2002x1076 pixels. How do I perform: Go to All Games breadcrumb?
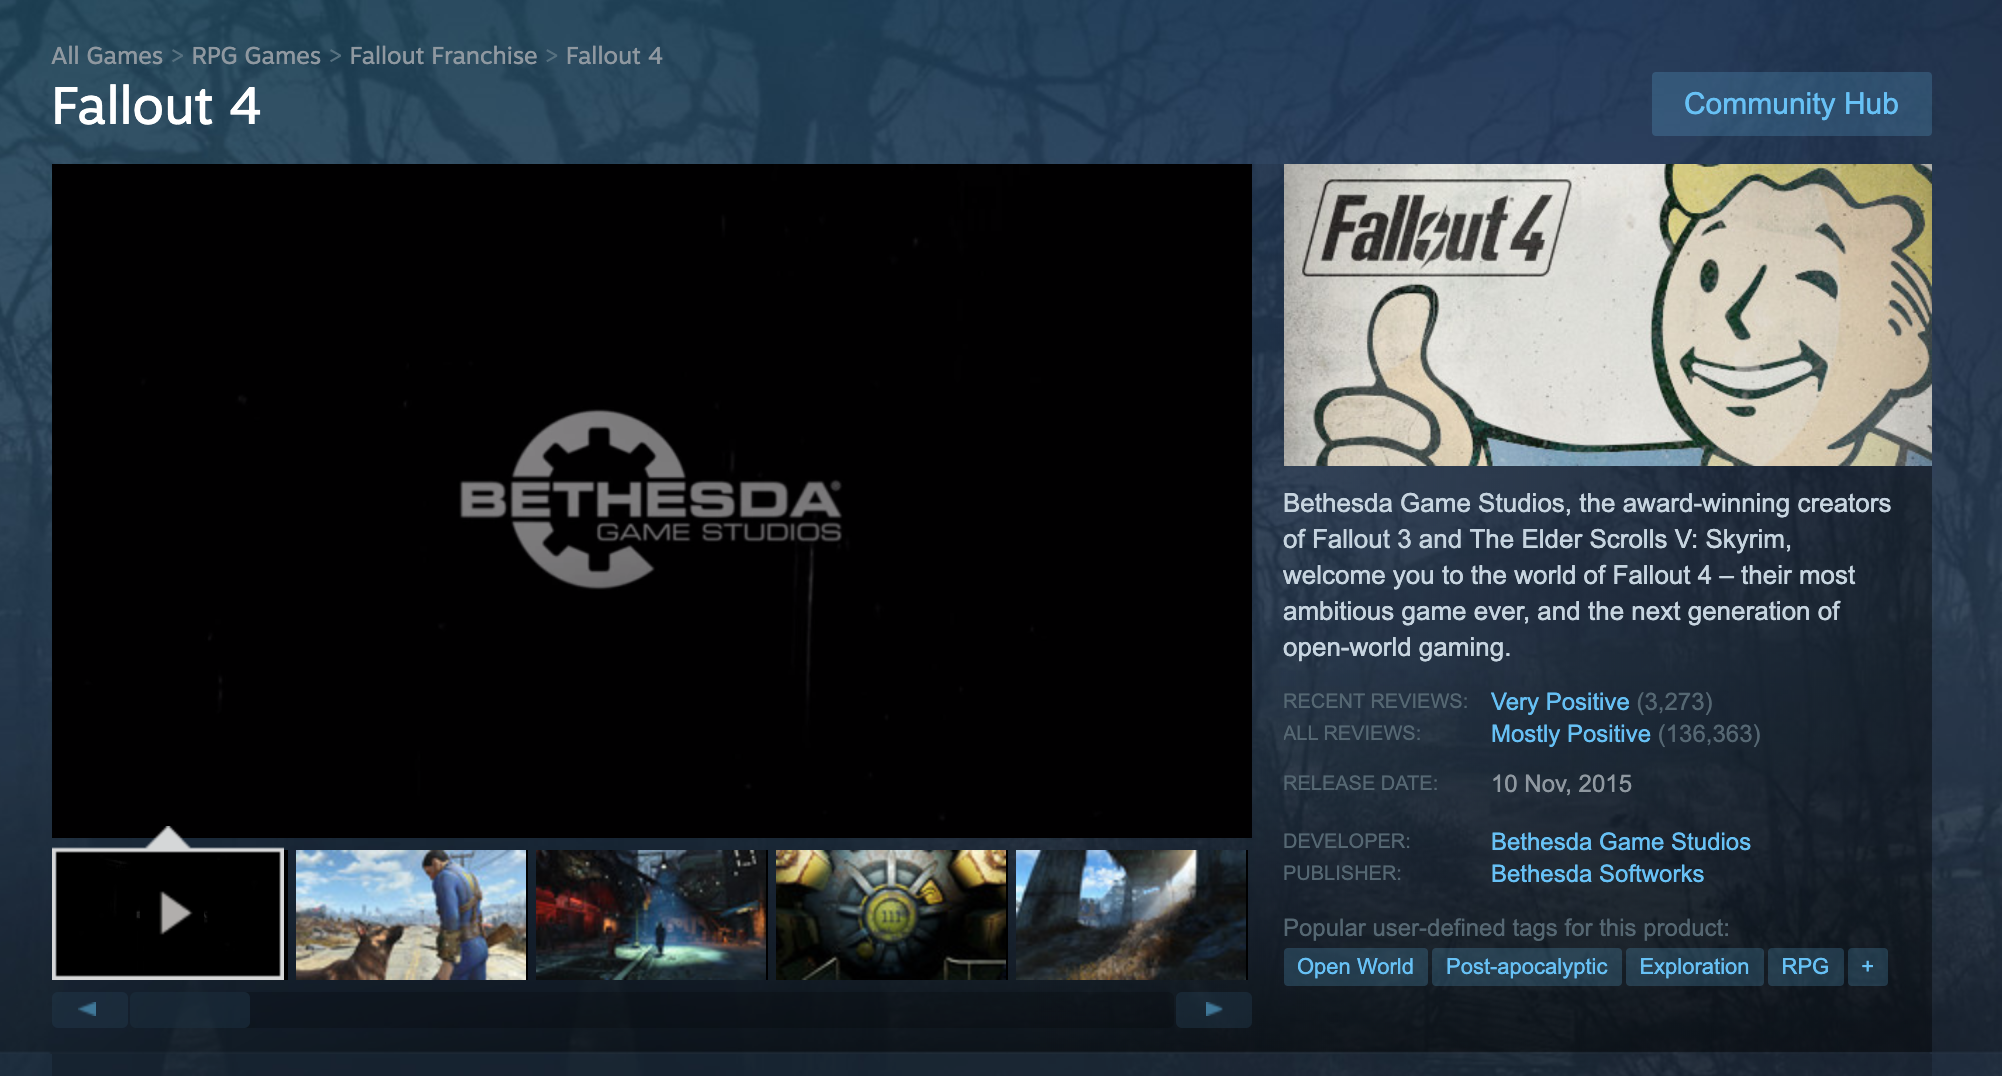(x=107, y=56)
